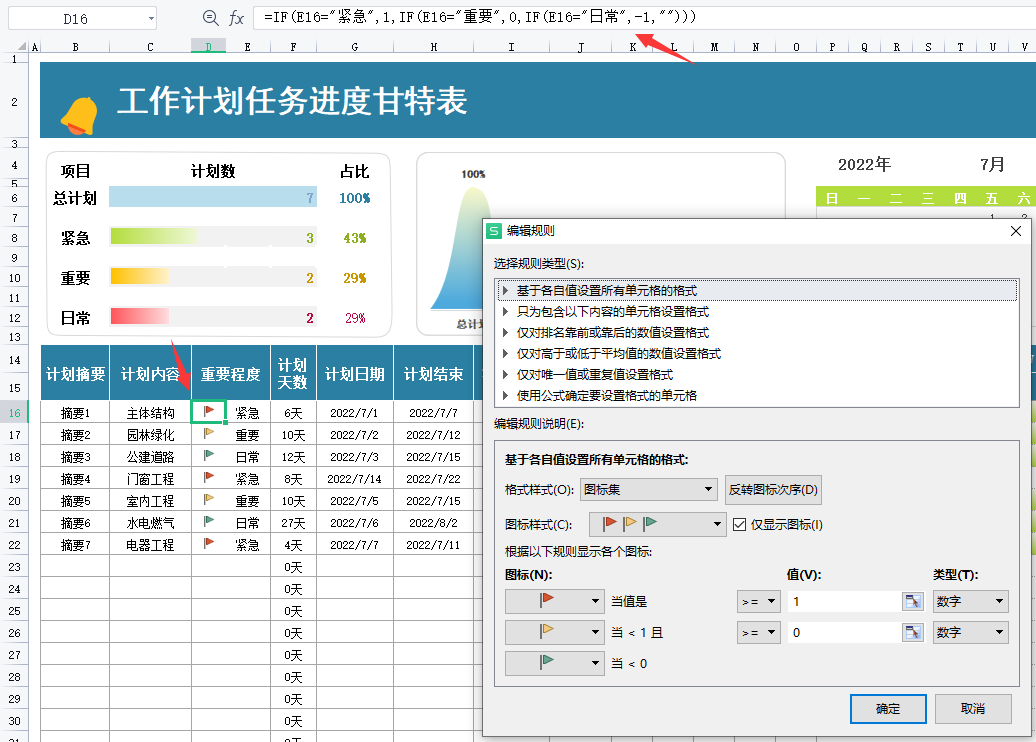Click the red 日常 progress bar
Image resolution: width=1036 pixels, height=742 pixels.
click(x=139, y=316)
